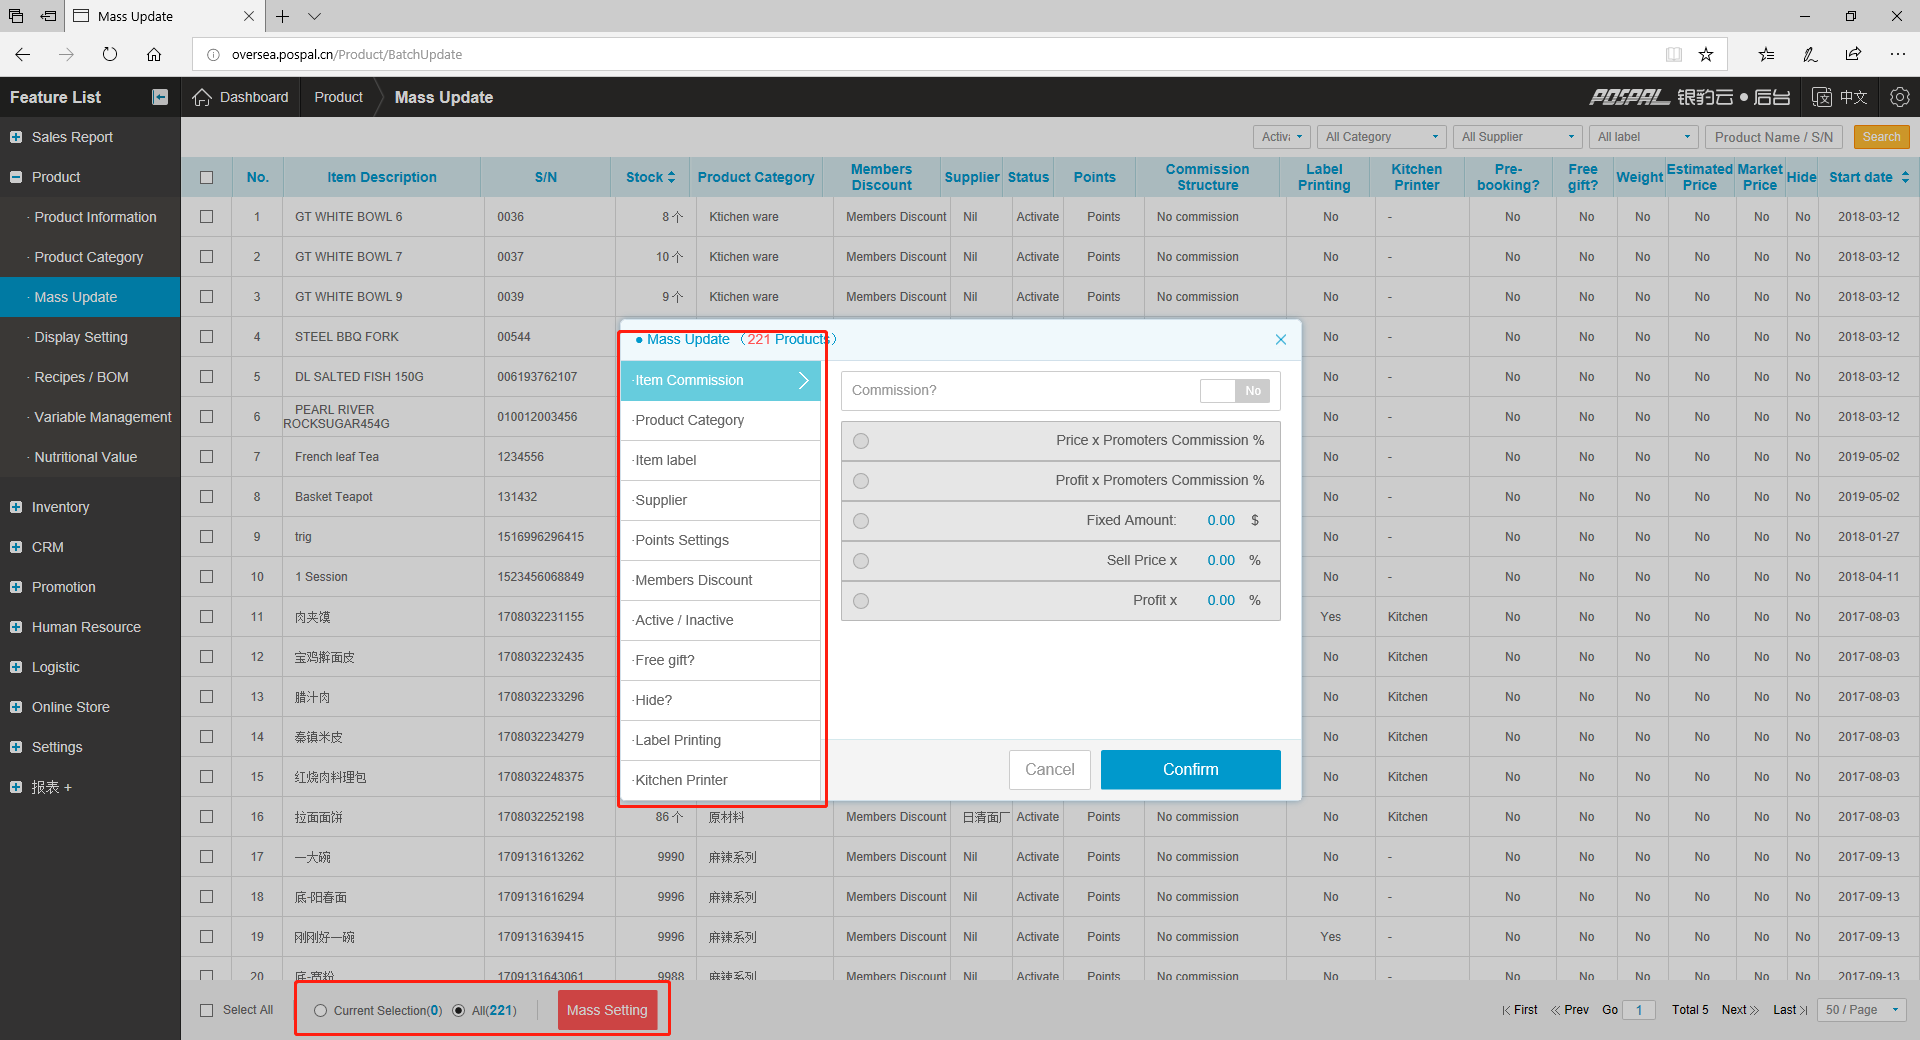The height and width of the screenshot is (1040, 1920).
Task: Toggle the Commission switch
Action: point(1234,391)
